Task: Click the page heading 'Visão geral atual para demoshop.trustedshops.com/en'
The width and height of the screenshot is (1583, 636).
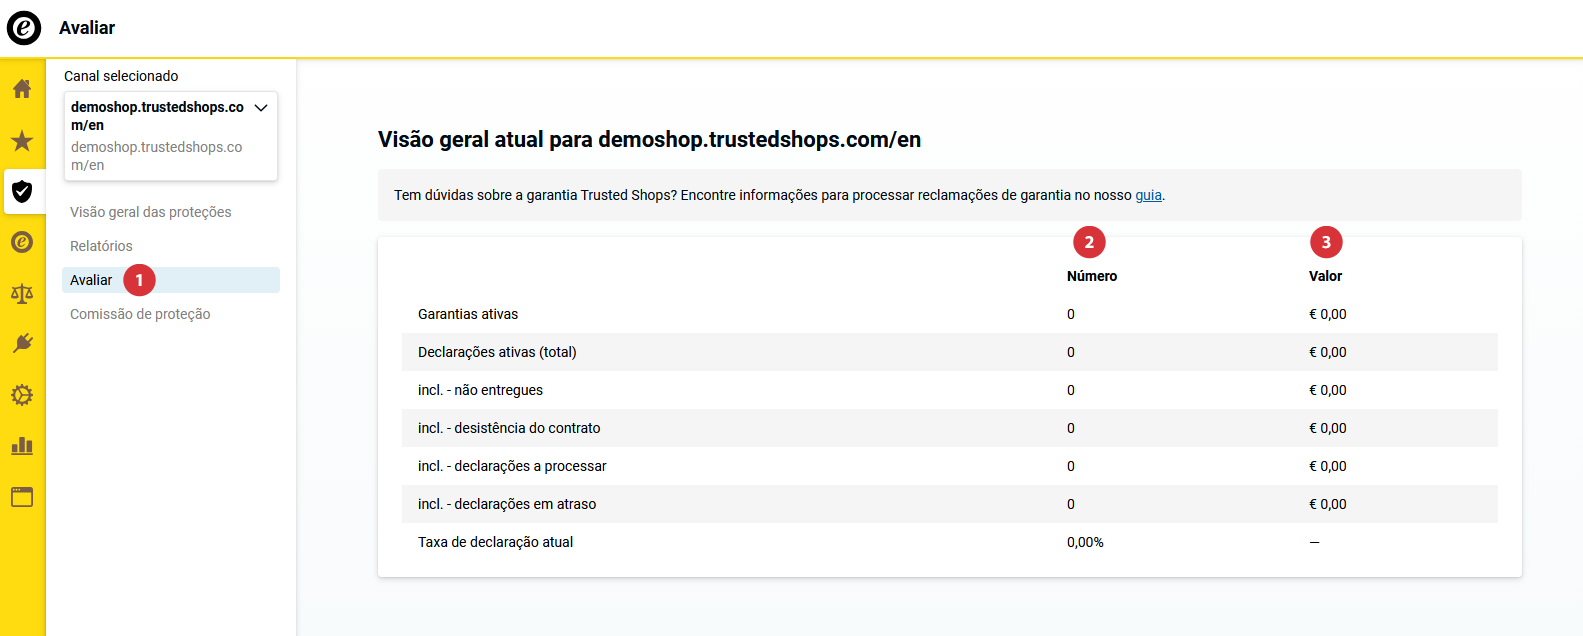Action: [650, 140]
